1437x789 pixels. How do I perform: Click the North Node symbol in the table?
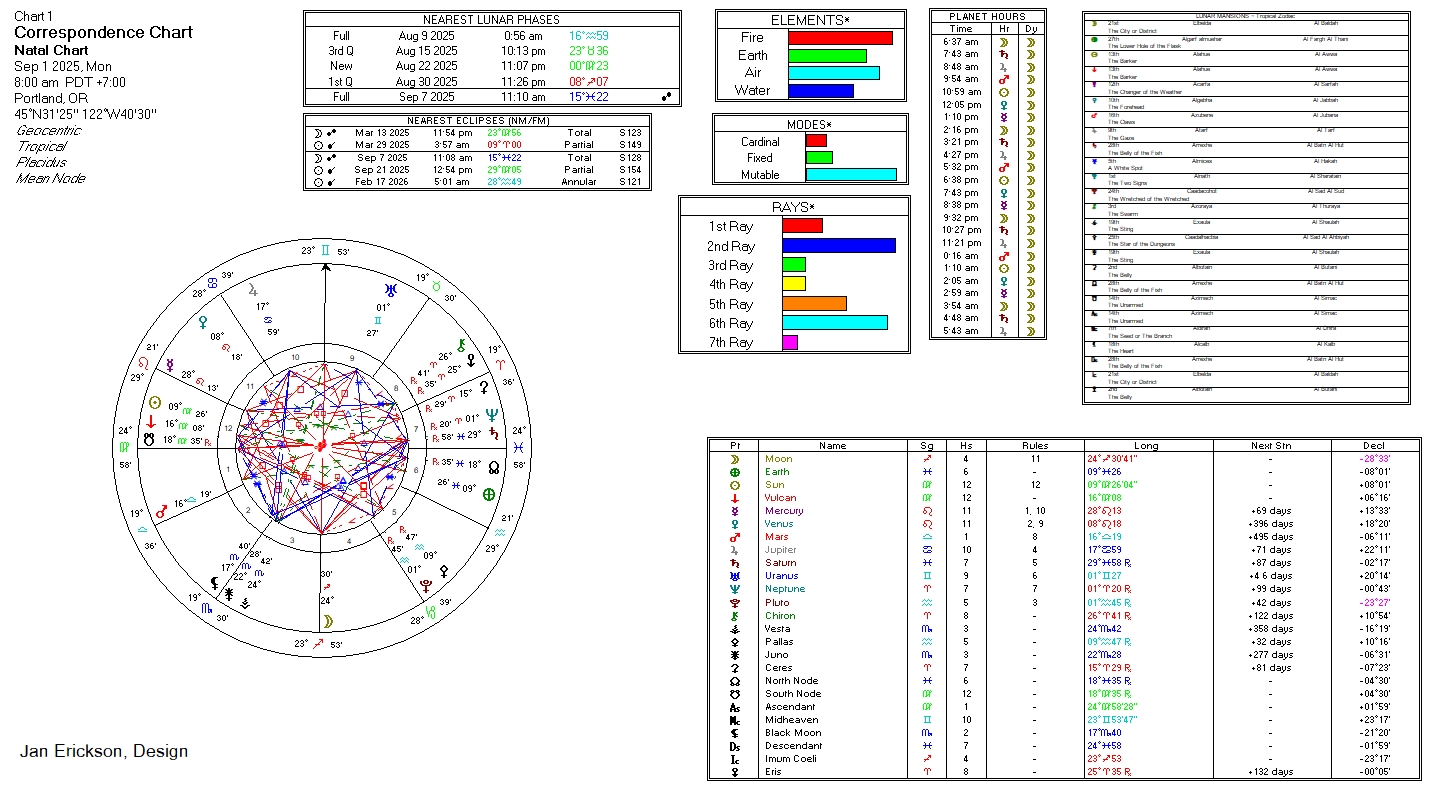735,681
